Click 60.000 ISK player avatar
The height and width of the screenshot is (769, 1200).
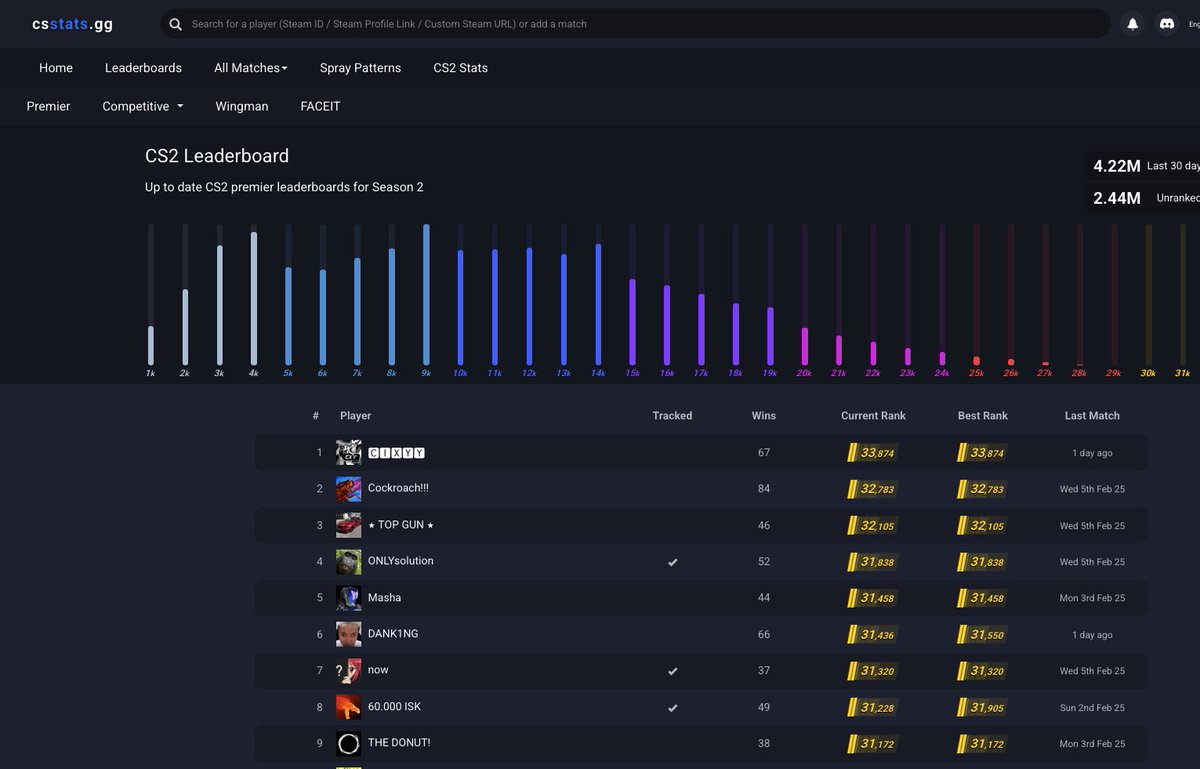[349, 707]
